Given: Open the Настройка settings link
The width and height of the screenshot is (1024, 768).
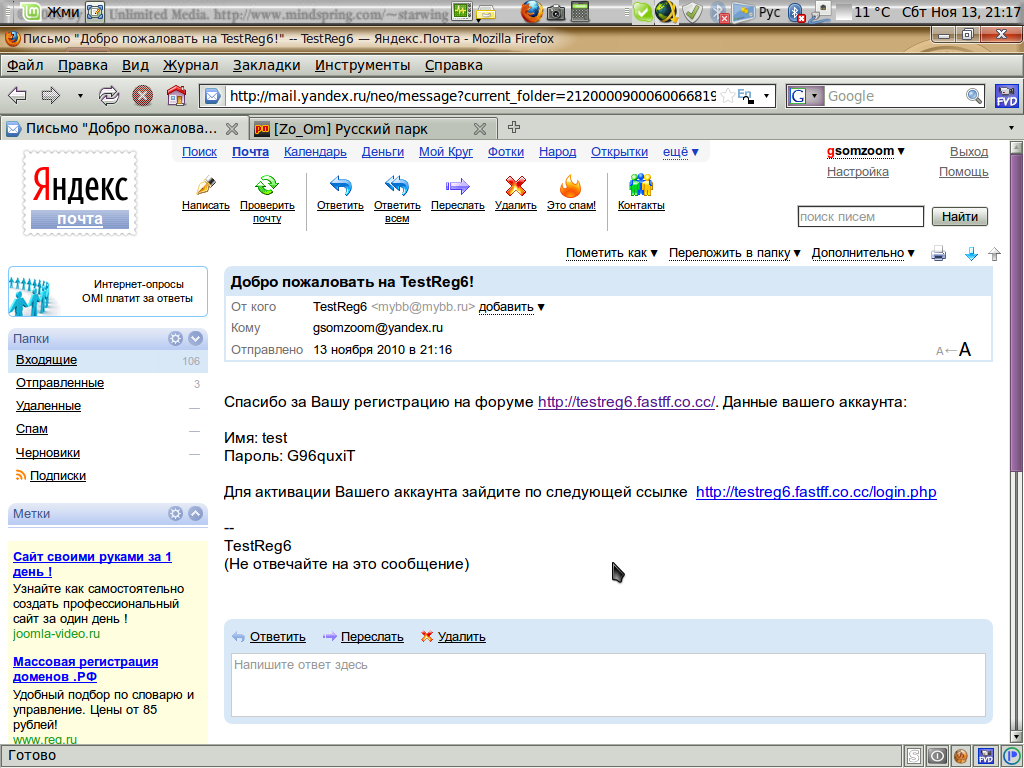Looking at the screenshot, I should point(857,172).
